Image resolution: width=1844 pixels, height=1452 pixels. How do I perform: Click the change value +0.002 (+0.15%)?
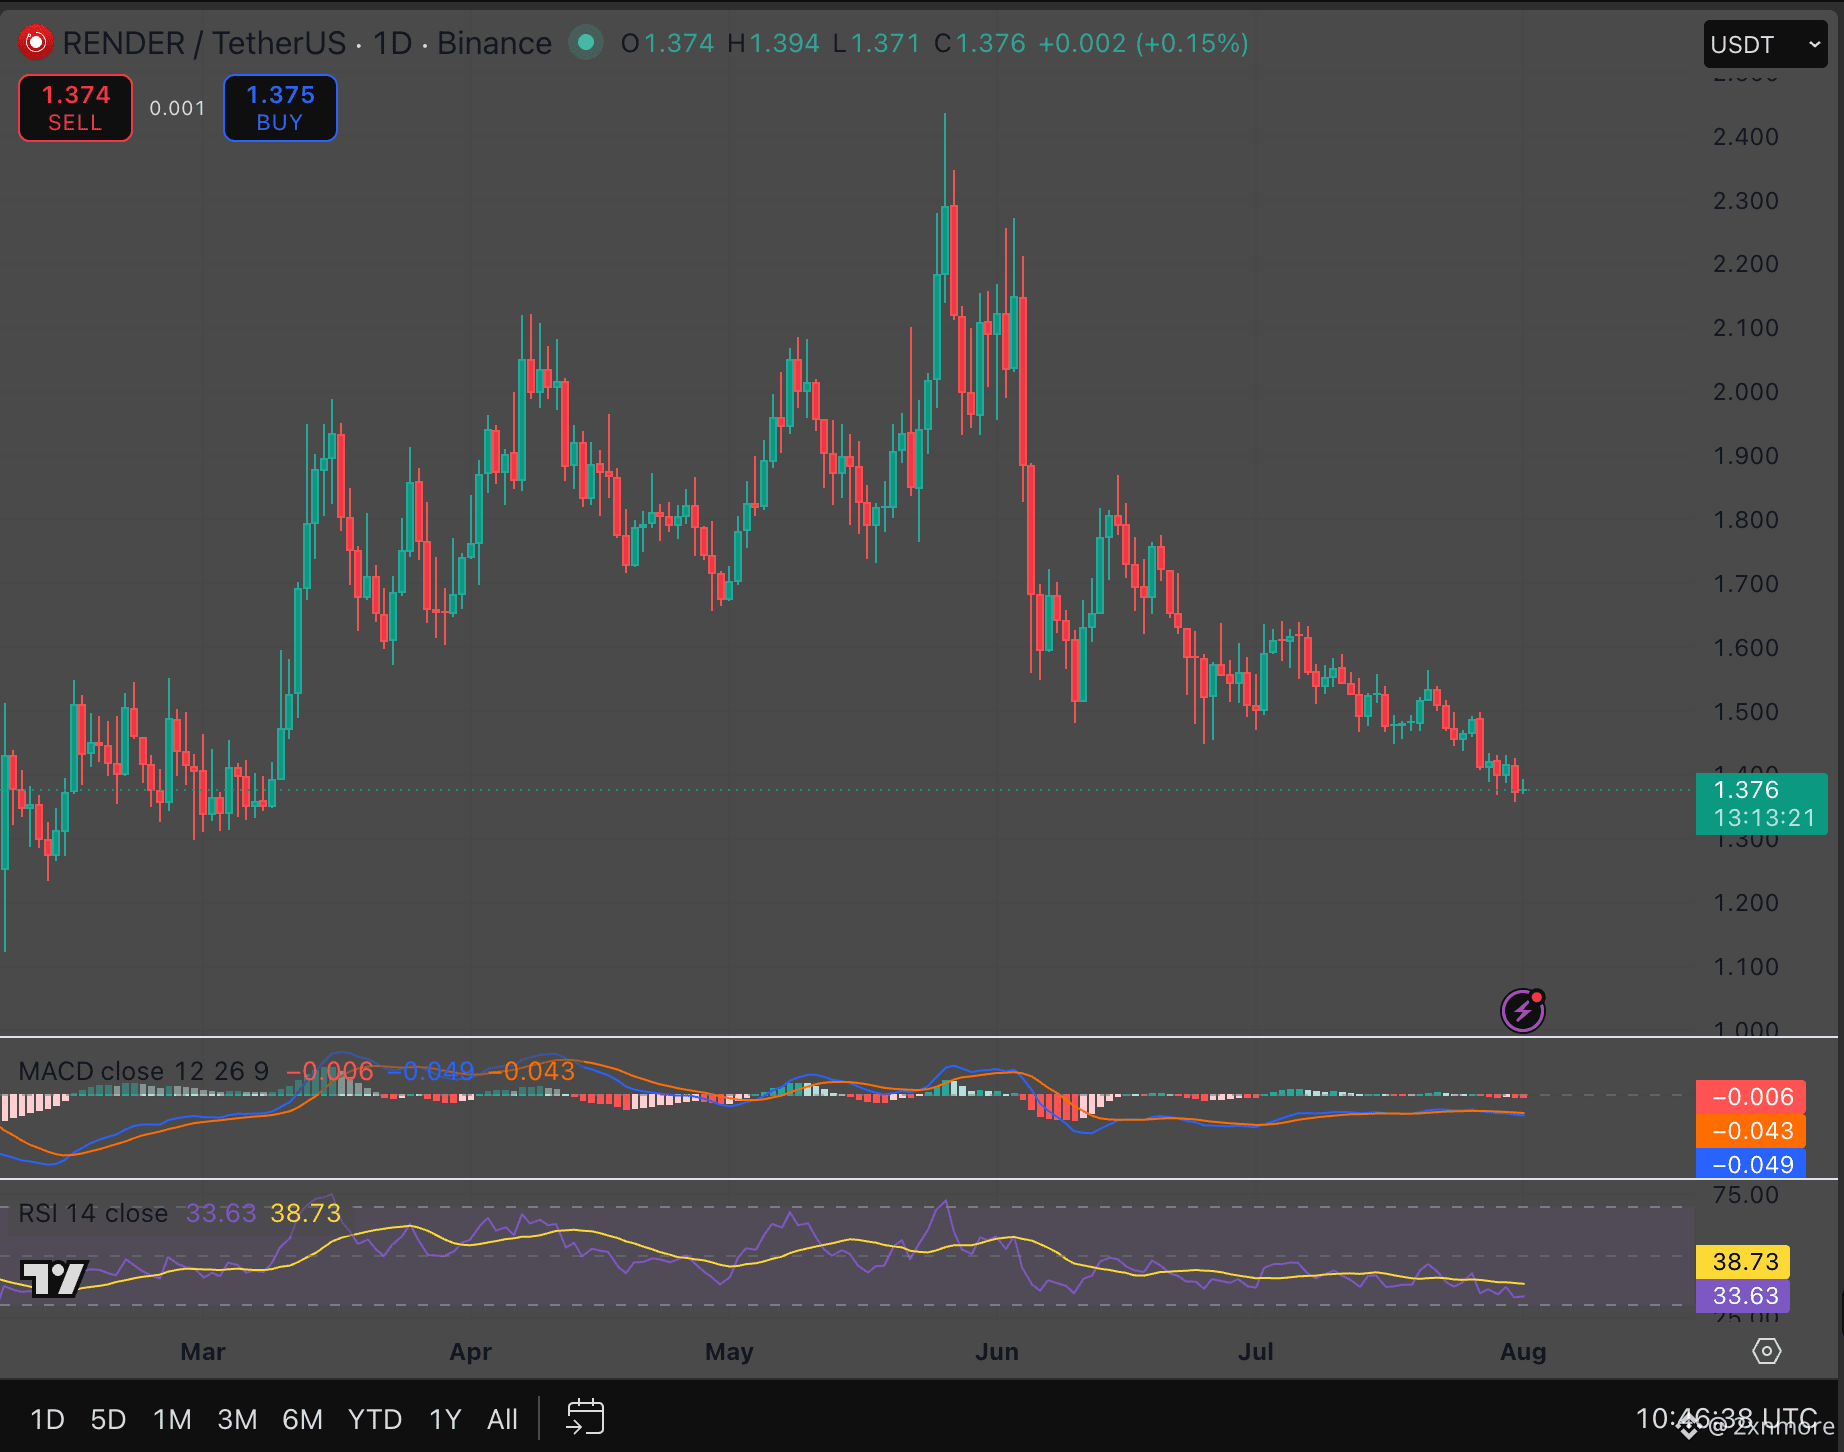coord(1143,43)
